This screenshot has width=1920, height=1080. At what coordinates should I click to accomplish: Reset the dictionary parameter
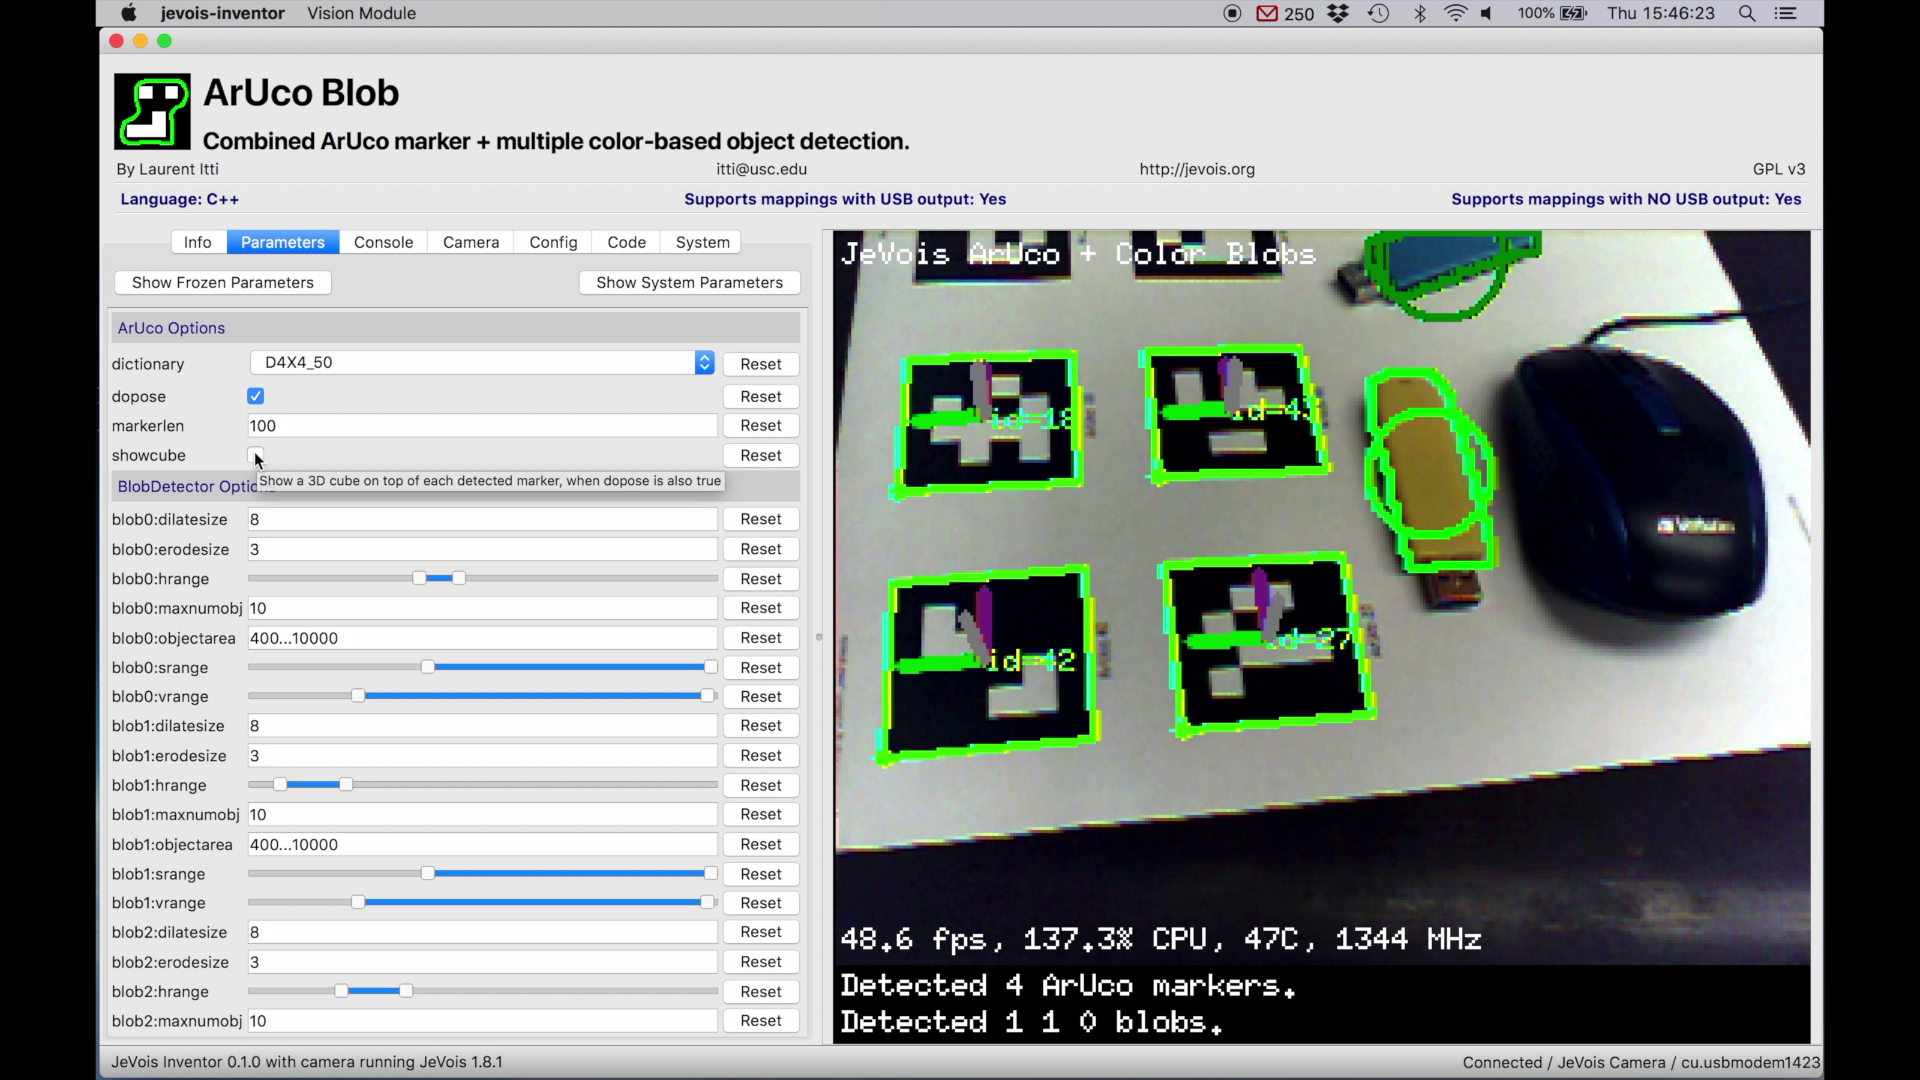click(760, 364)
